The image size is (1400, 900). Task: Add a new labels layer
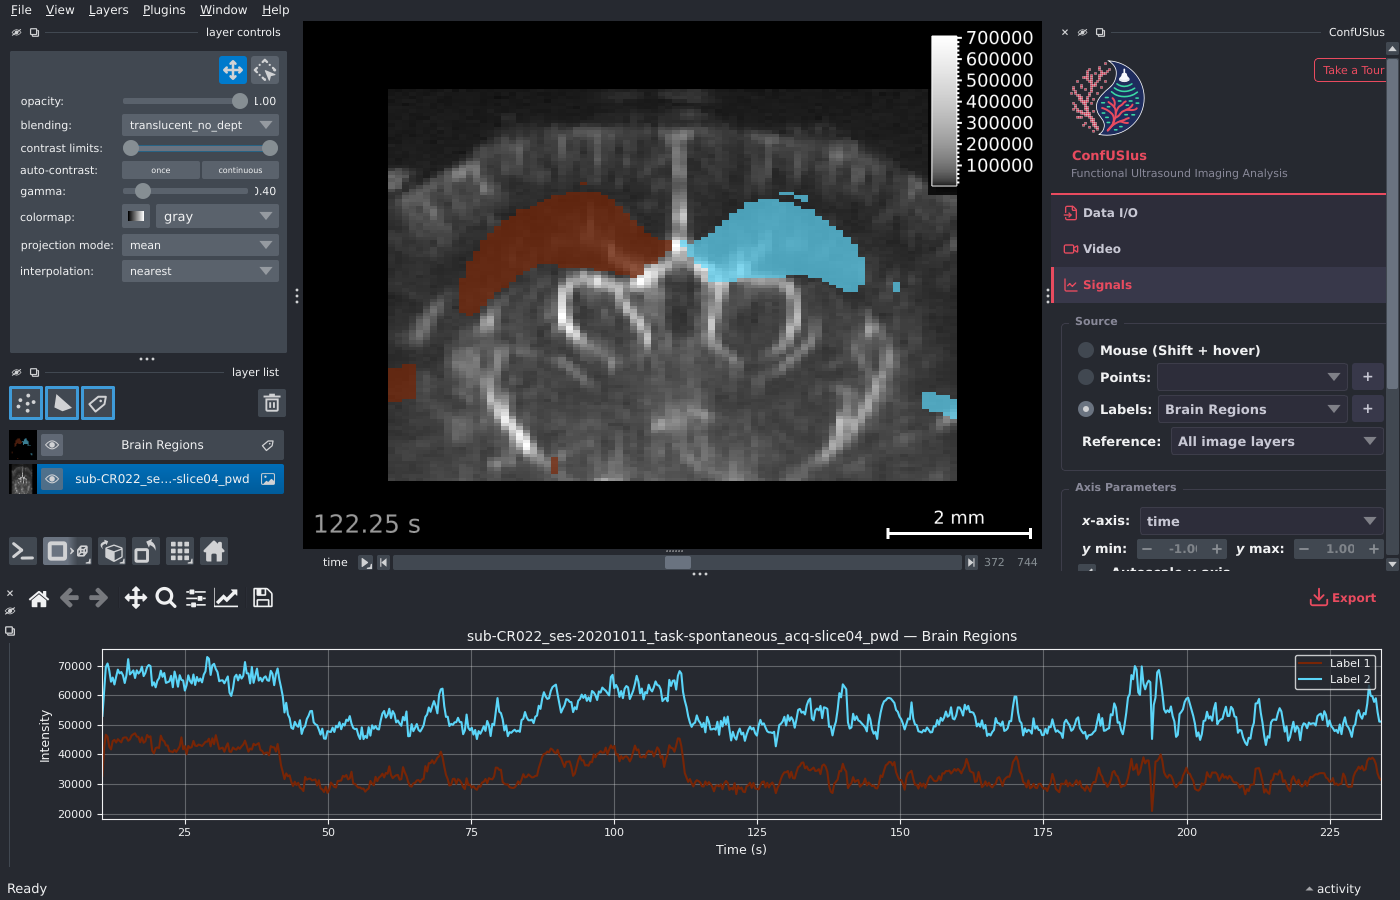point(98,403)
